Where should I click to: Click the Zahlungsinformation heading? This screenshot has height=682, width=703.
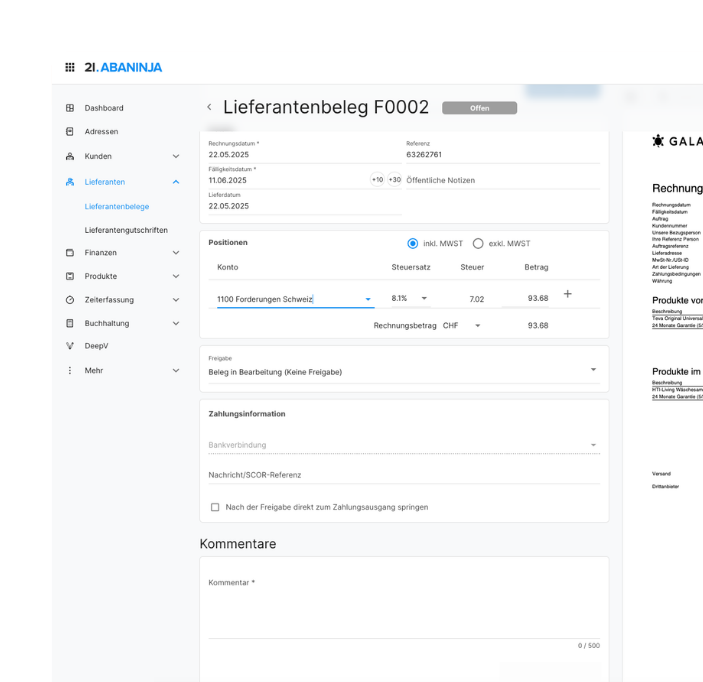pos(247,414)
